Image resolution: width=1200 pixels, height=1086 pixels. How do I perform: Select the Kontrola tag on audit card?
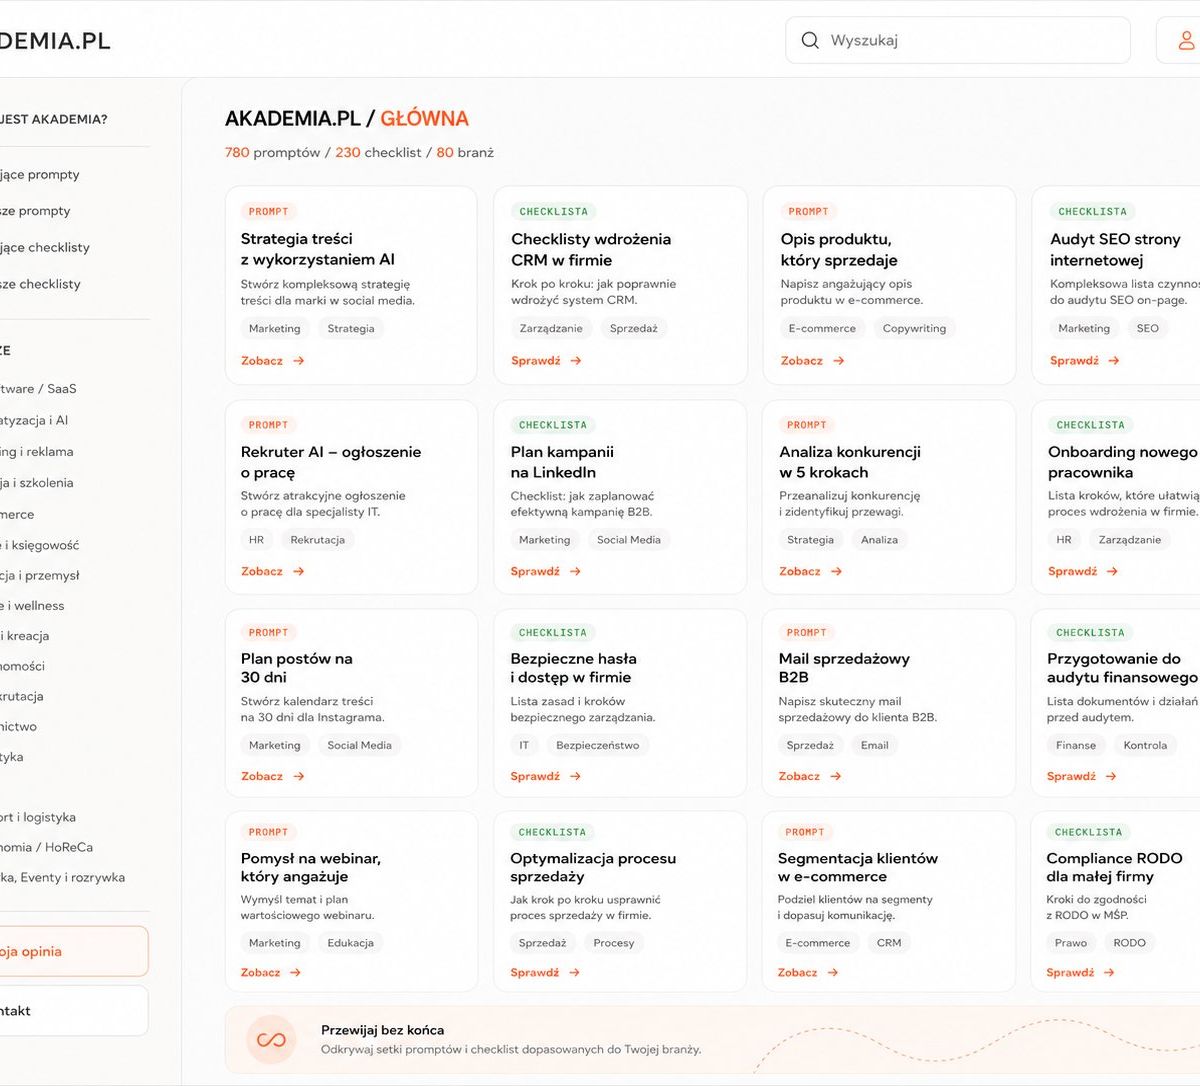pyautogui.click(x=1145, y=745)
